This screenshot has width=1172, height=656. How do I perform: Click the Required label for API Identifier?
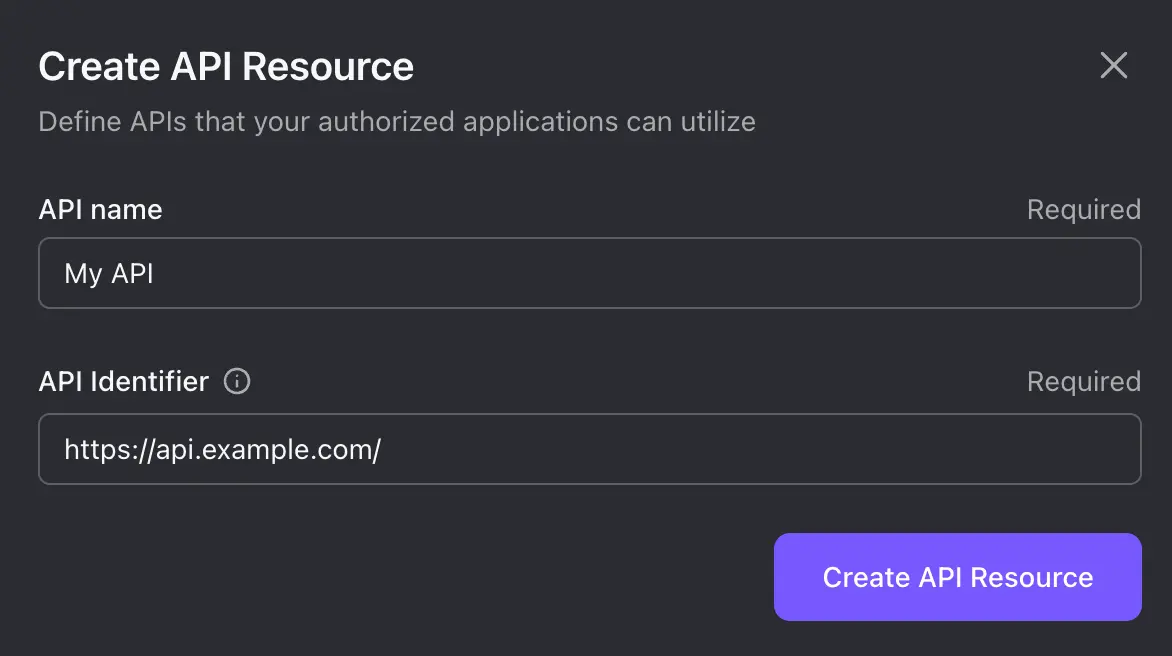click(1083, 381)
